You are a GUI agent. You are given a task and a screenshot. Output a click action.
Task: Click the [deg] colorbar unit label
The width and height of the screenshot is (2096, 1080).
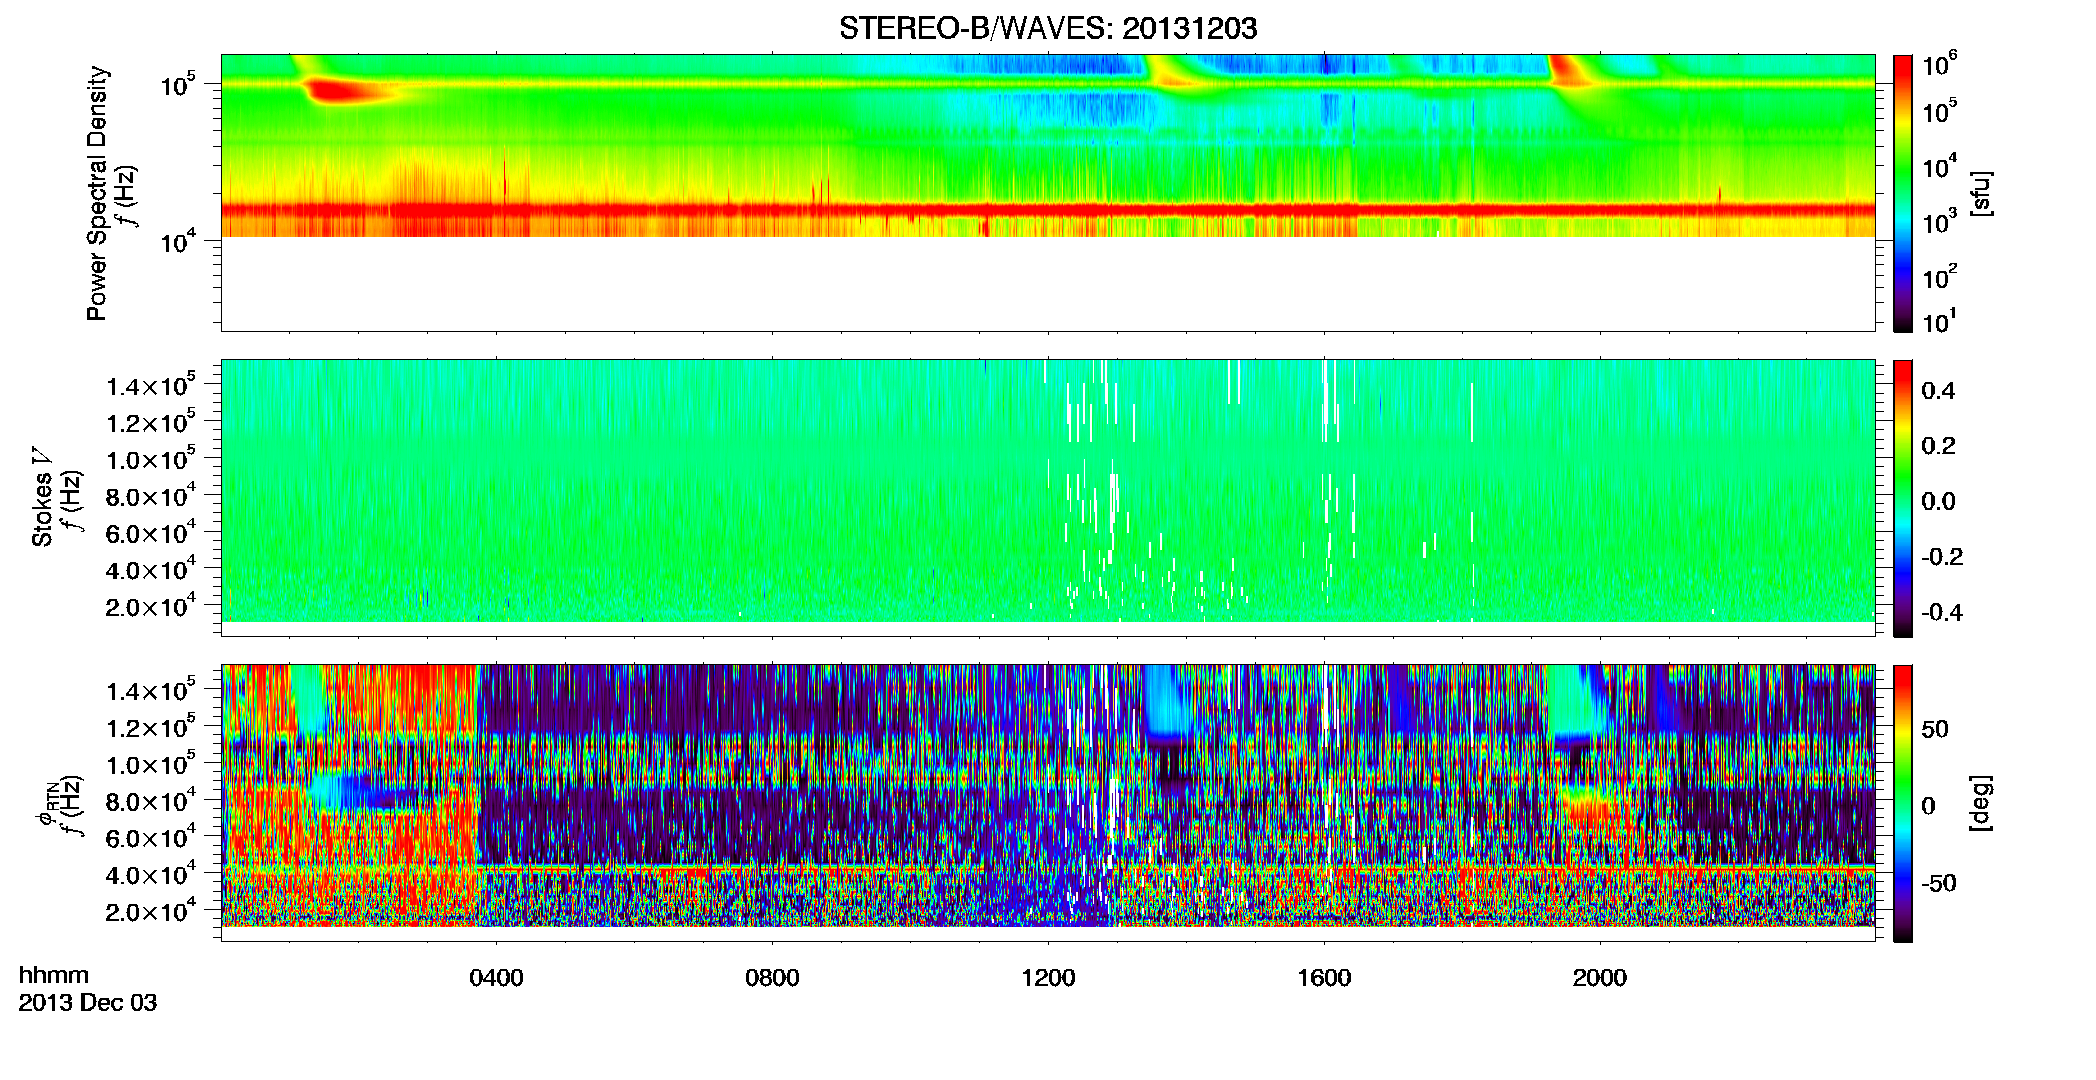click(1981, 803)
